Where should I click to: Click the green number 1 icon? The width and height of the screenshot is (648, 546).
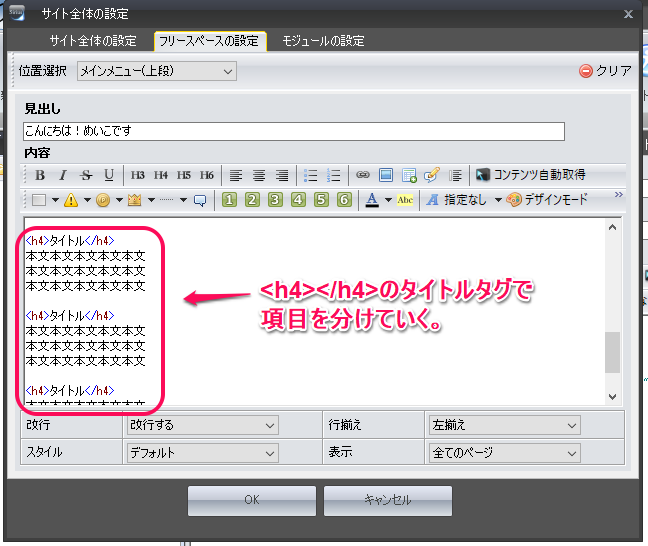click(229, 200)
